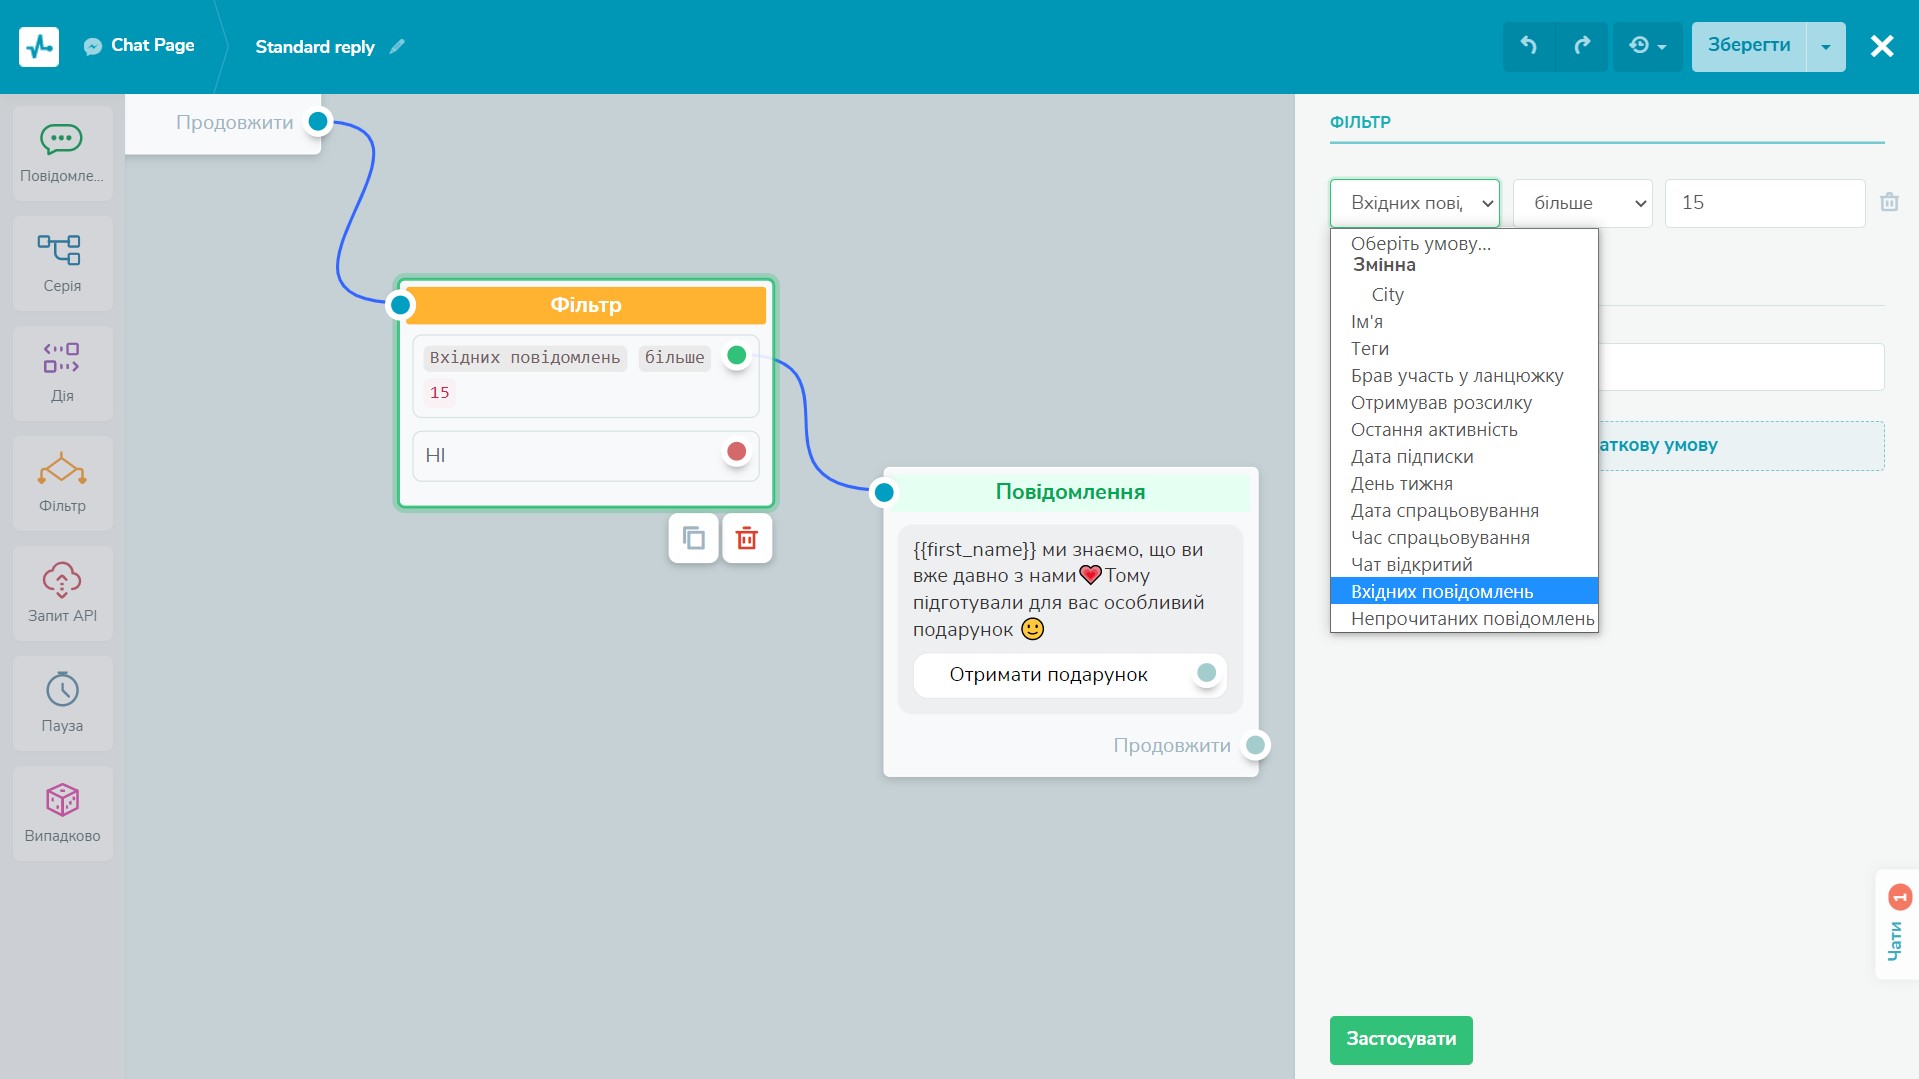
Task: Select Остання активність option
Action: (x=1464, y=430)
